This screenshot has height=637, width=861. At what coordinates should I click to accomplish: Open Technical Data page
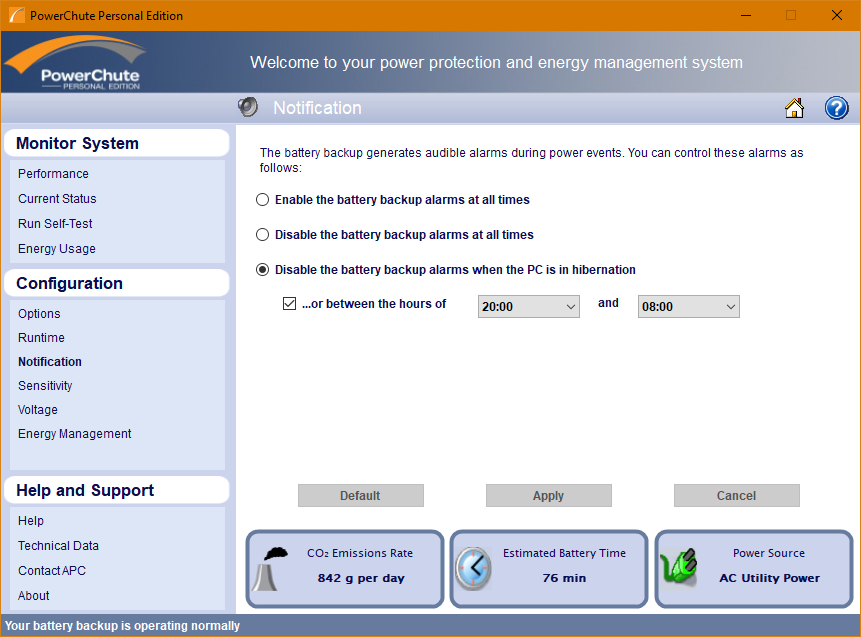pos(58,546)
